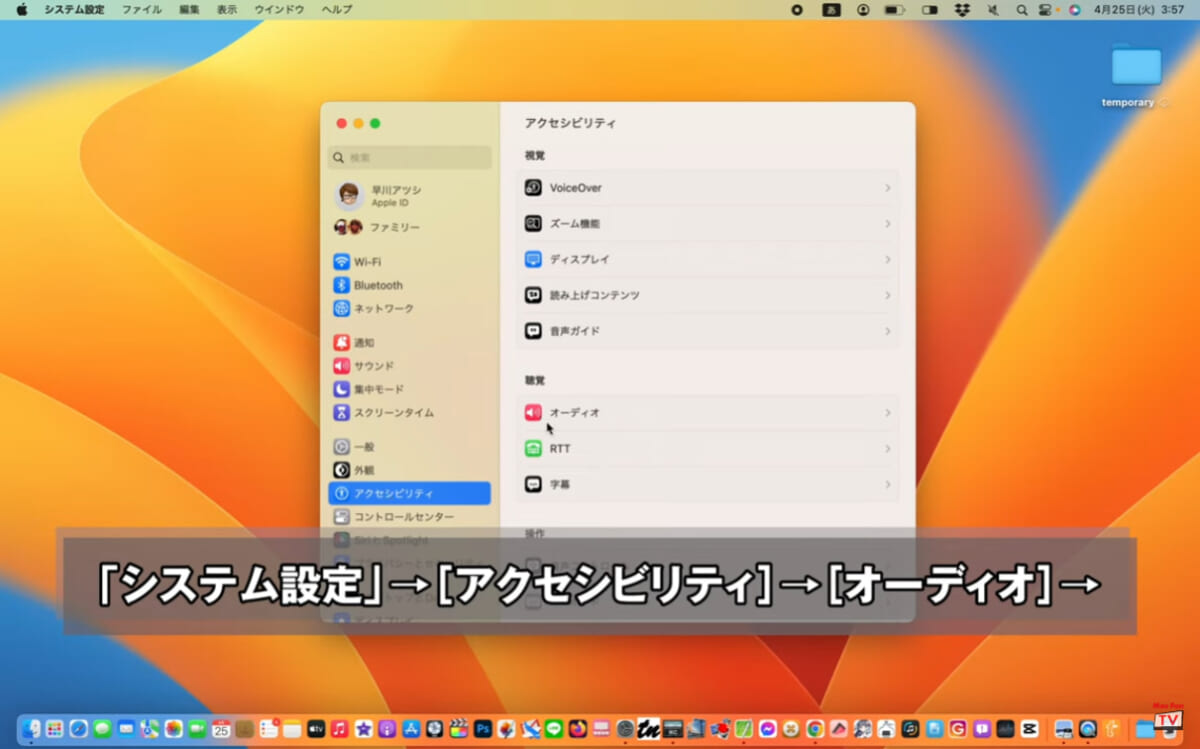Open the Apple menu

[21, 10]
